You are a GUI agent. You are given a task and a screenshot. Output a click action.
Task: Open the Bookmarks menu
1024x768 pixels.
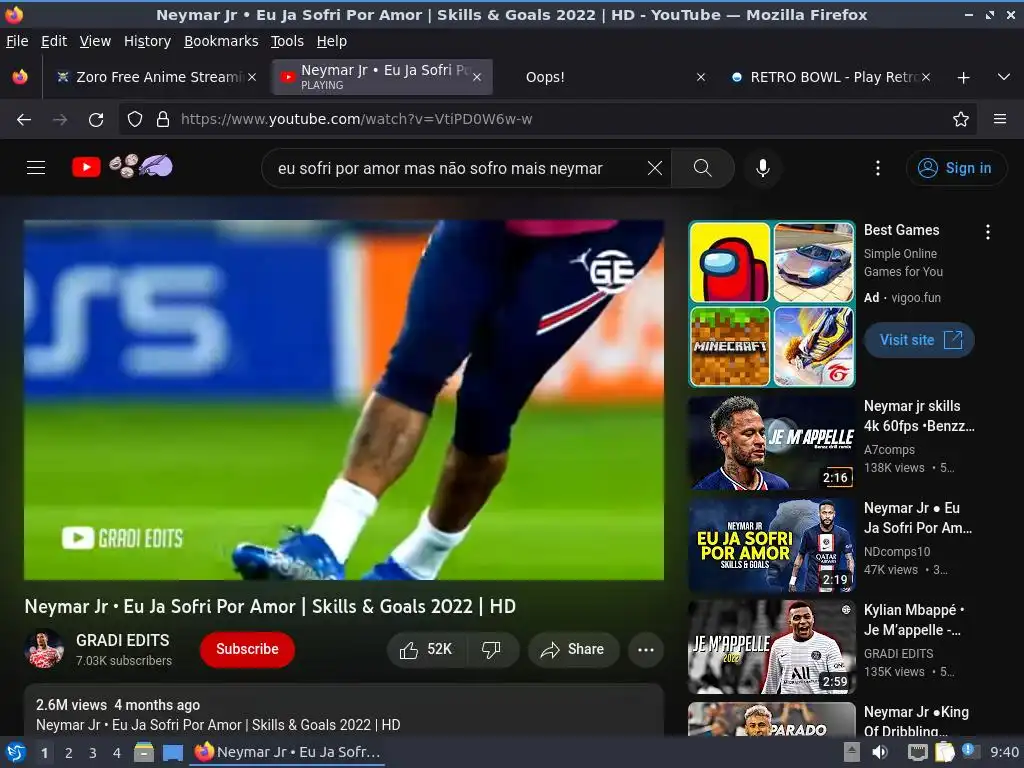tap(221, 41)
